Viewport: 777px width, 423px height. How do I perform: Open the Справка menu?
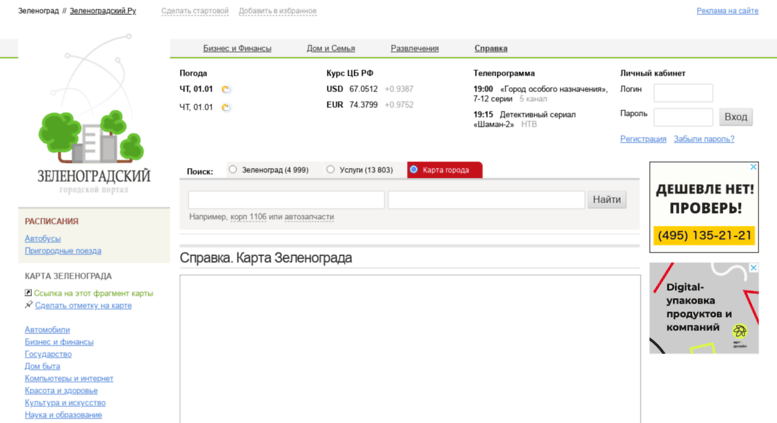tap(491, 48)
